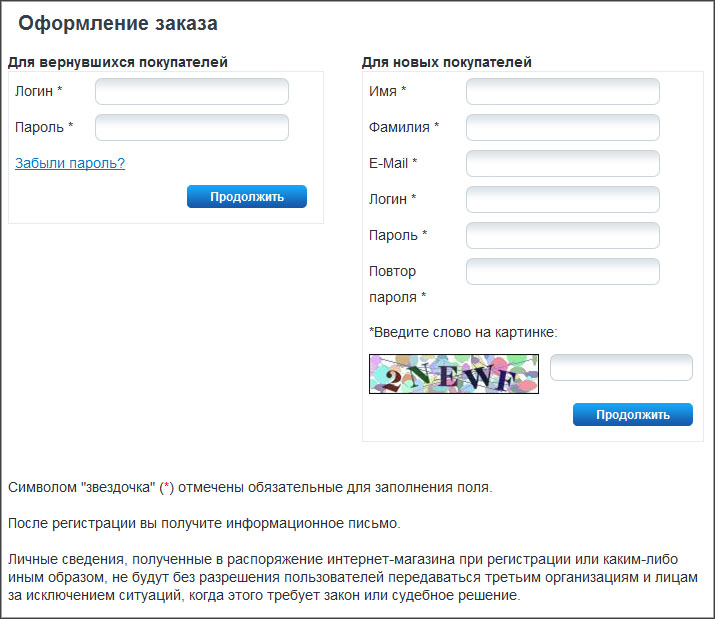Click the E-Mail * label

coord(393,163)
